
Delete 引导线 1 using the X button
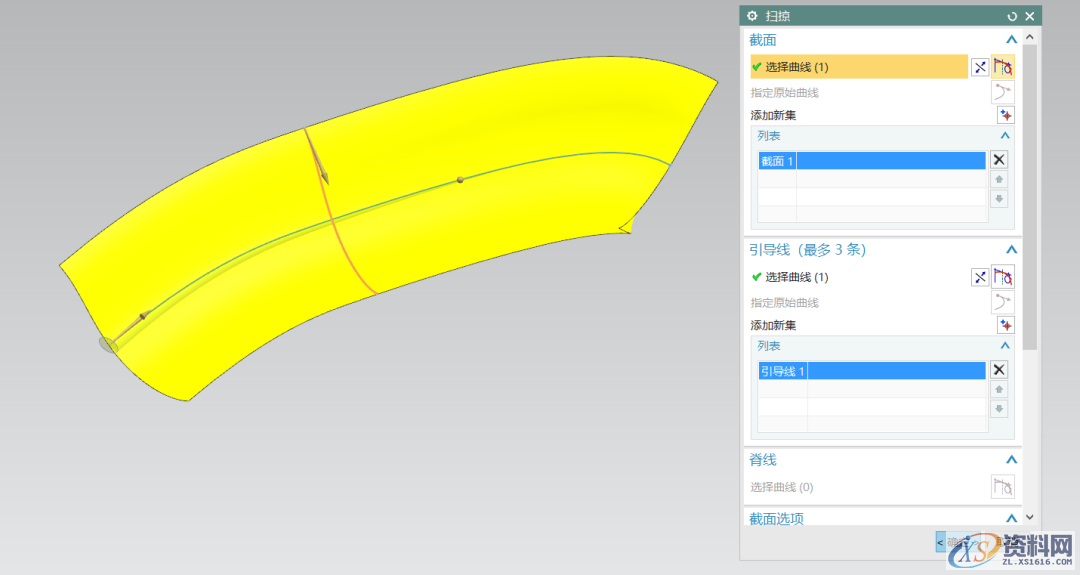pos(998,370)
